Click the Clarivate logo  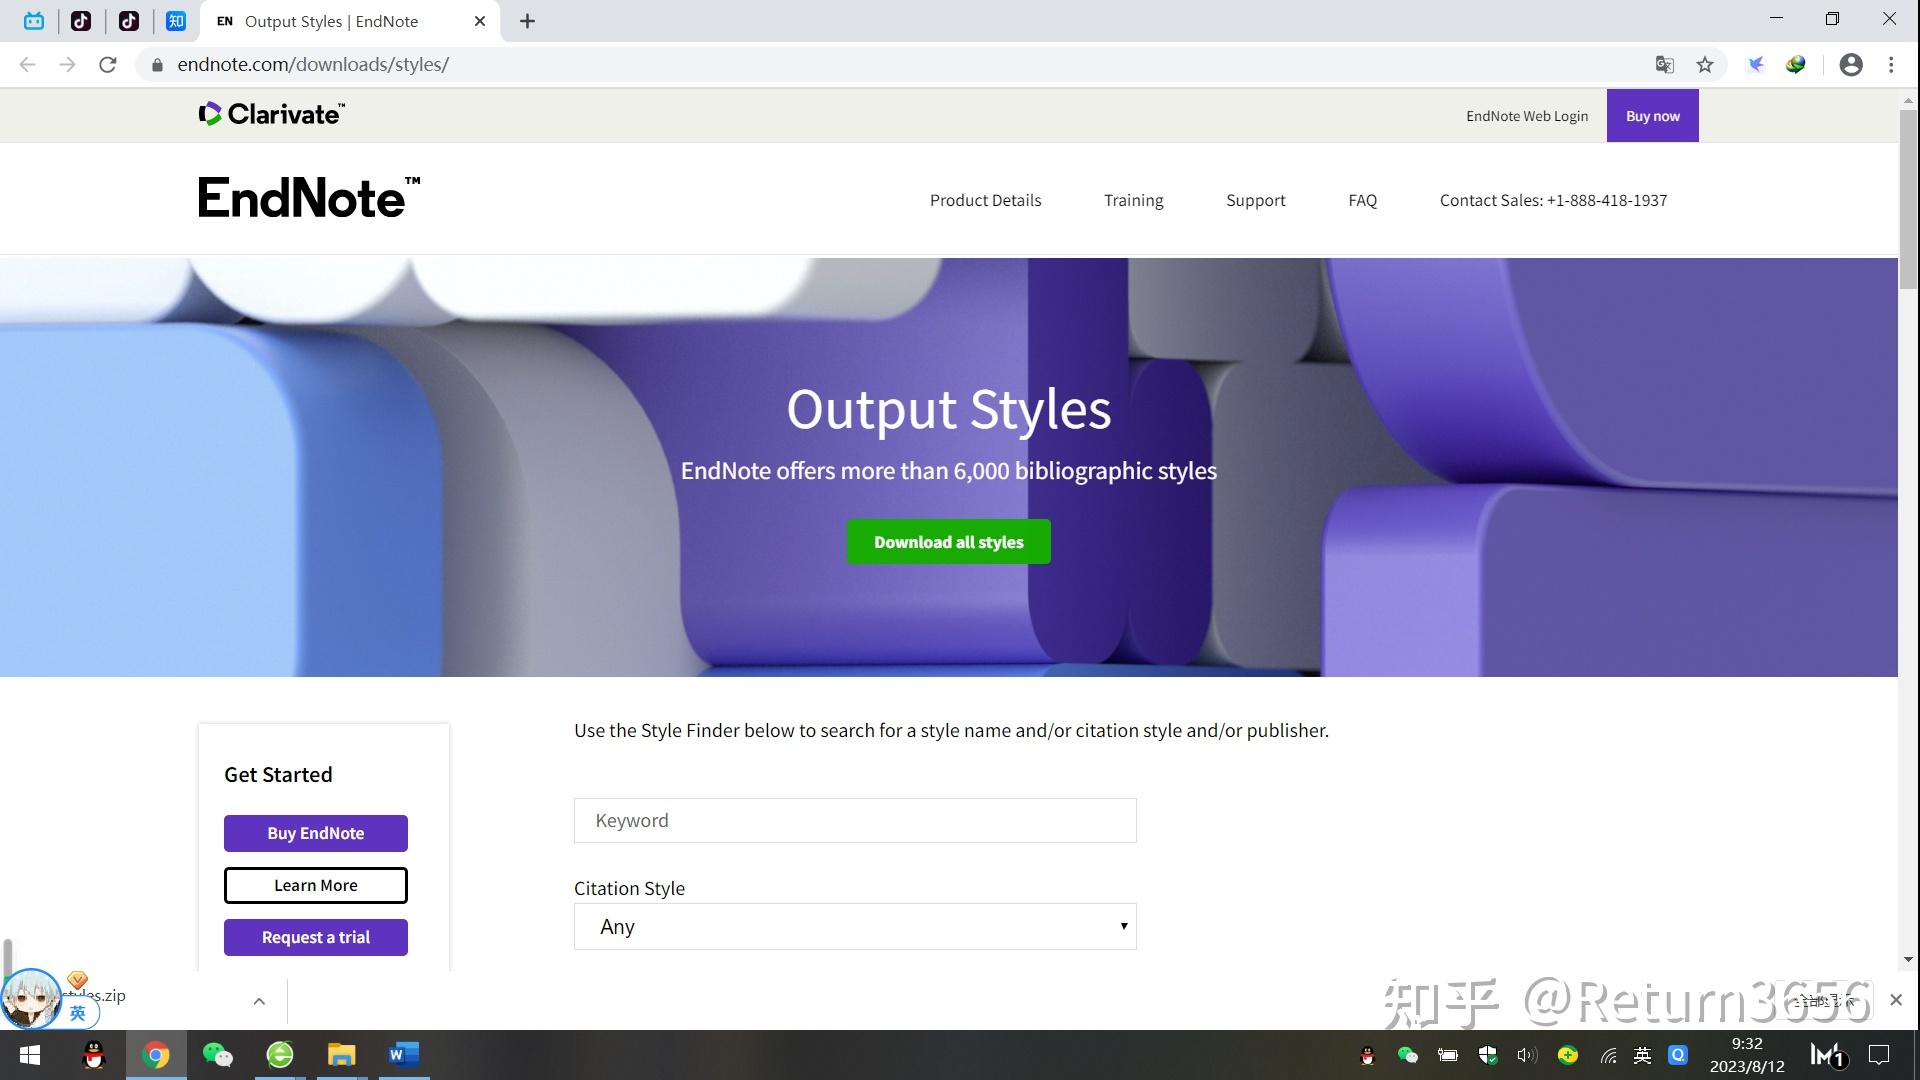point(272,114)
